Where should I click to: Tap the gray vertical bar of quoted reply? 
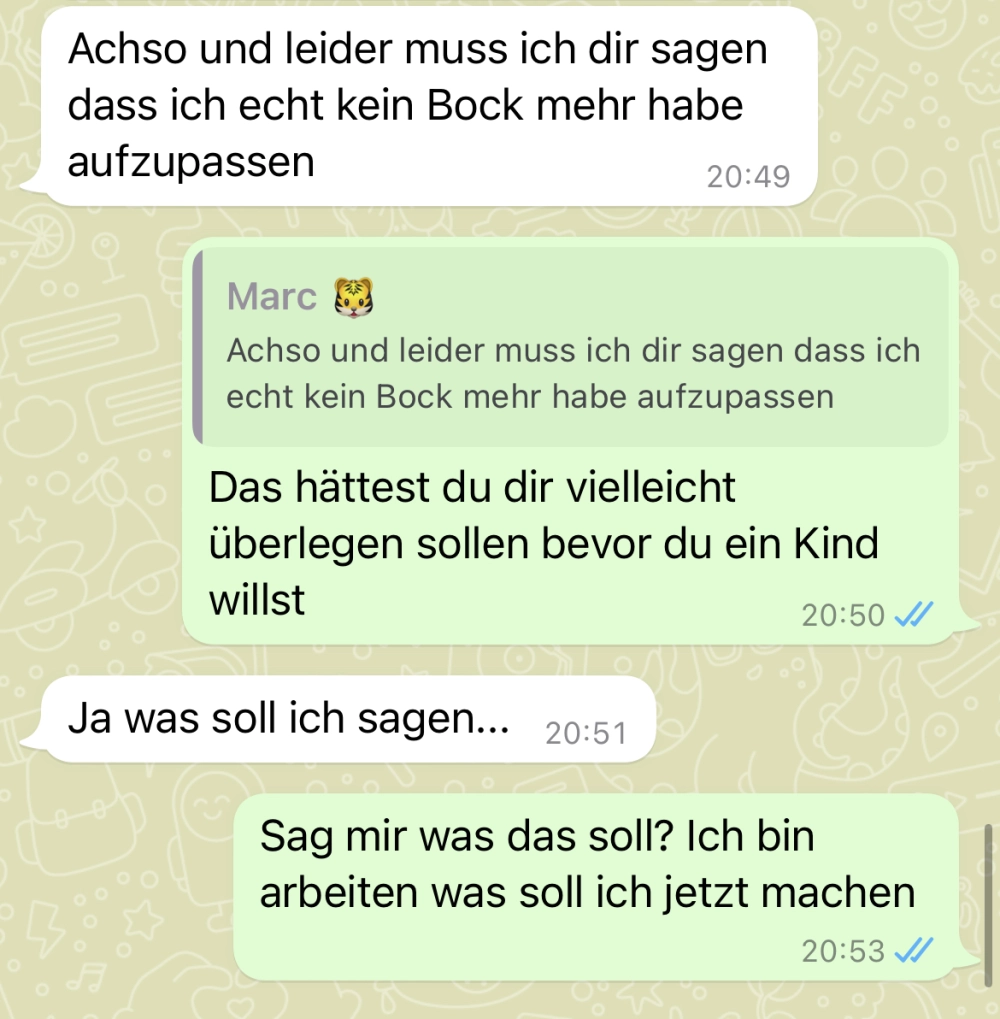pos(198,348)
